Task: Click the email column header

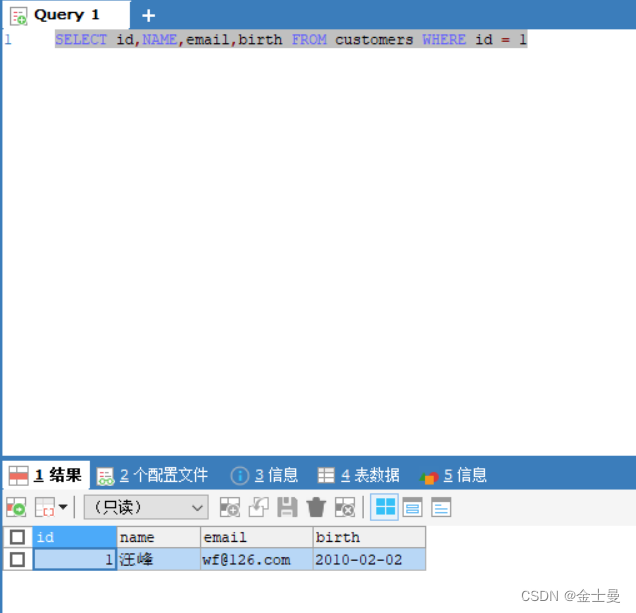Action: (x=257, y=537)
